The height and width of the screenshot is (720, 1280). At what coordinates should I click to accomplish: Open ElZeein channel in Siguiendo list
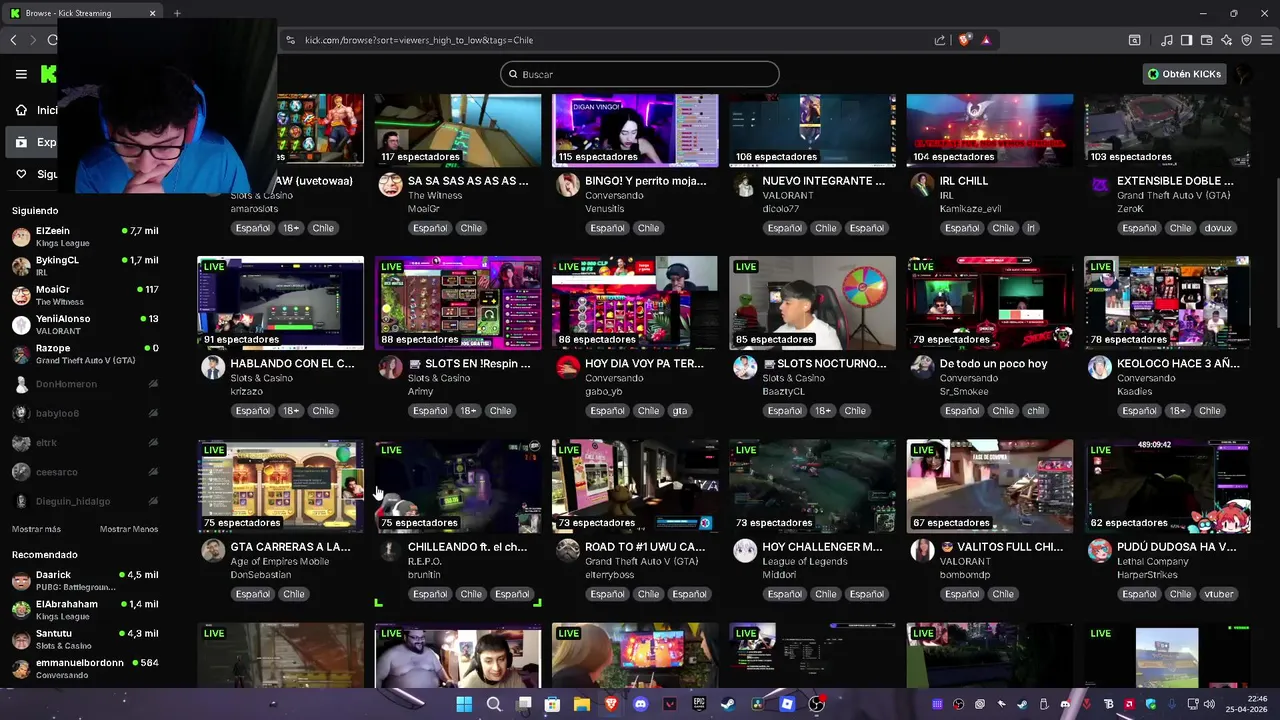pyautogui.click(x=85, y=236)
